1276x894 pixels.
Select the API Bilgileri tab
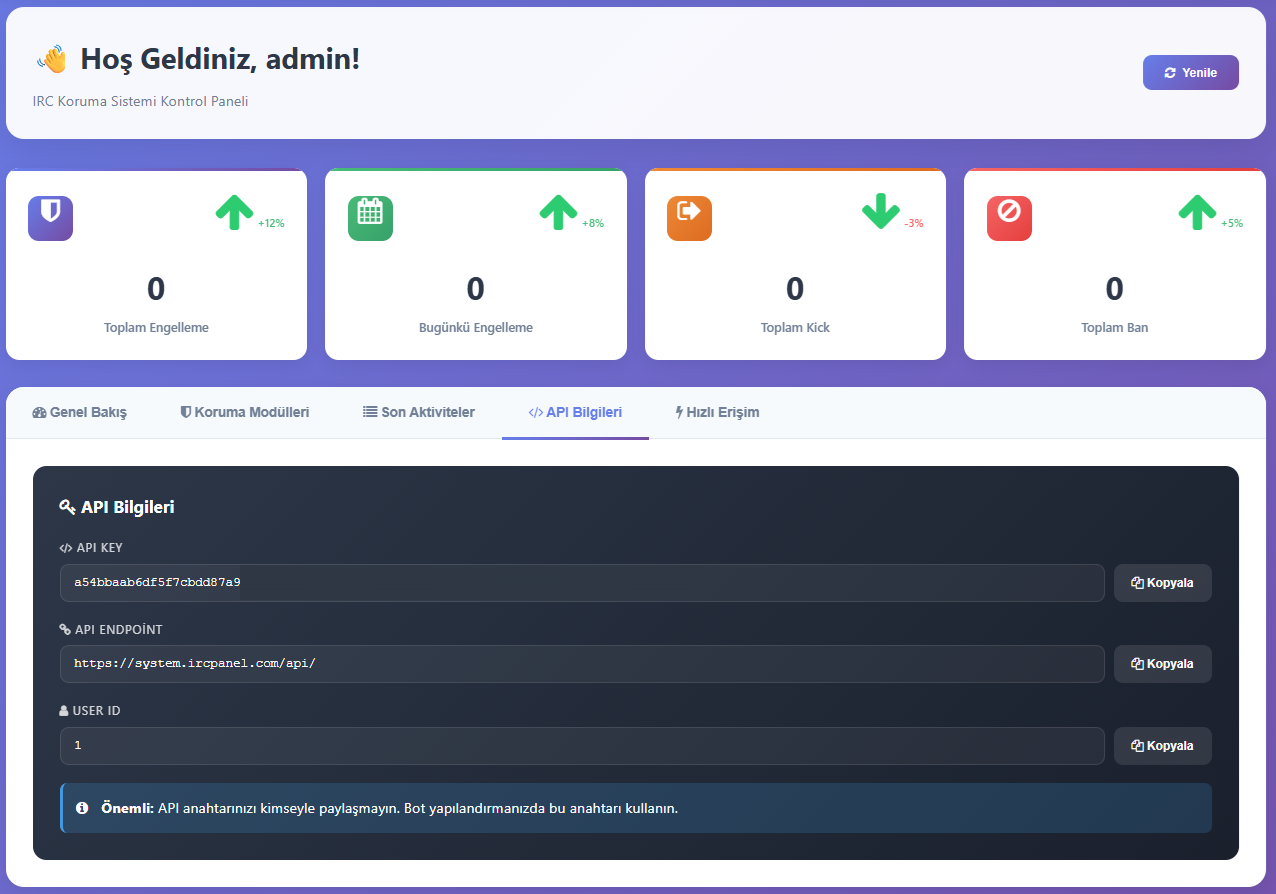[x=575, y=412]
